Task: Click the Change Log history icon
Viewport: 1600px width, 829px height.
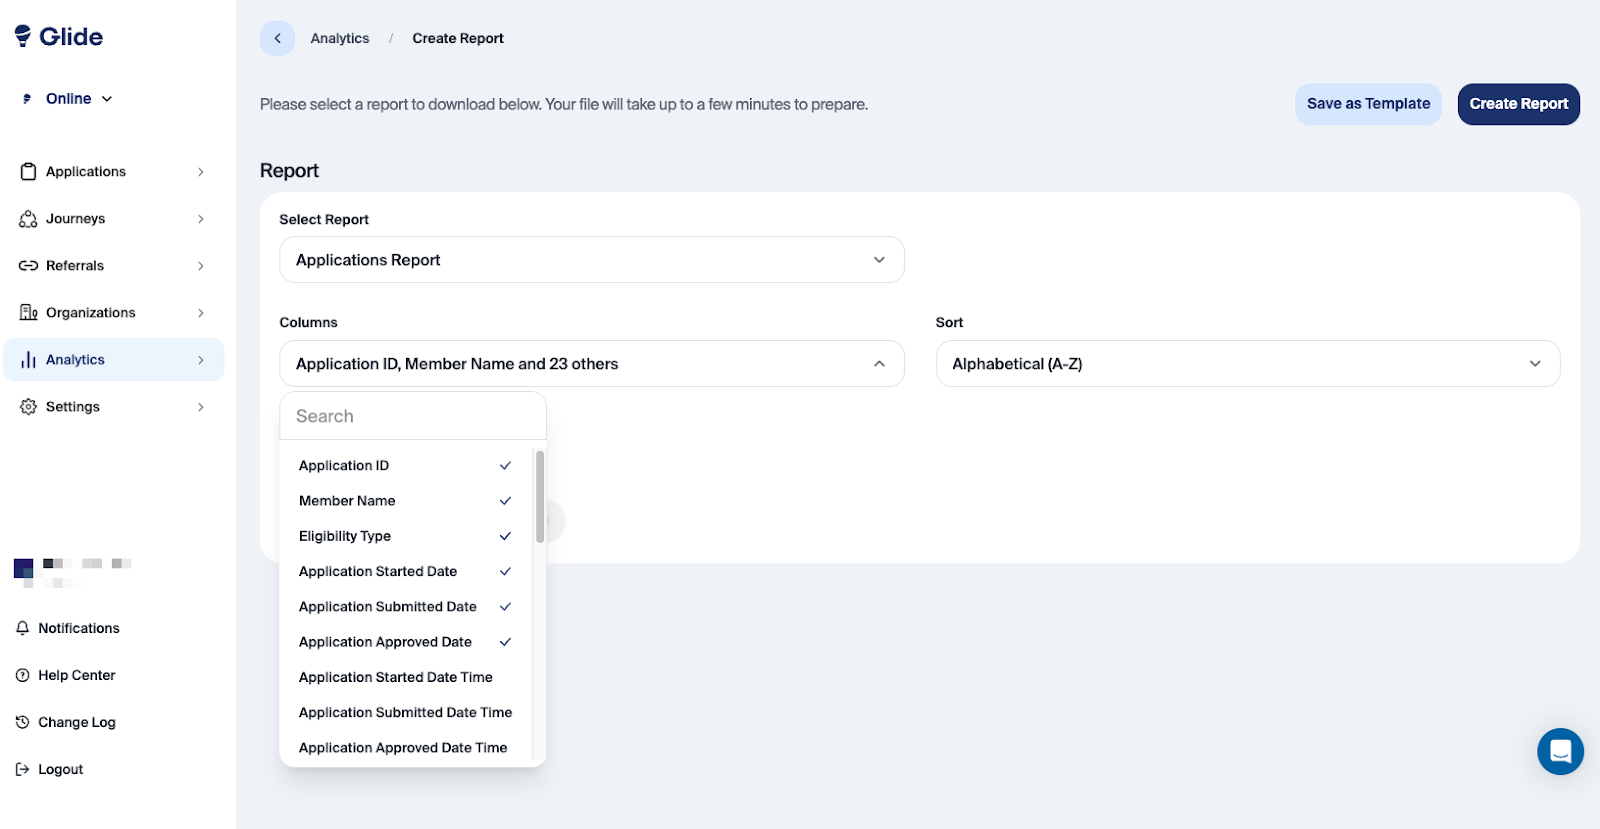Action: (x=23, y=722)
